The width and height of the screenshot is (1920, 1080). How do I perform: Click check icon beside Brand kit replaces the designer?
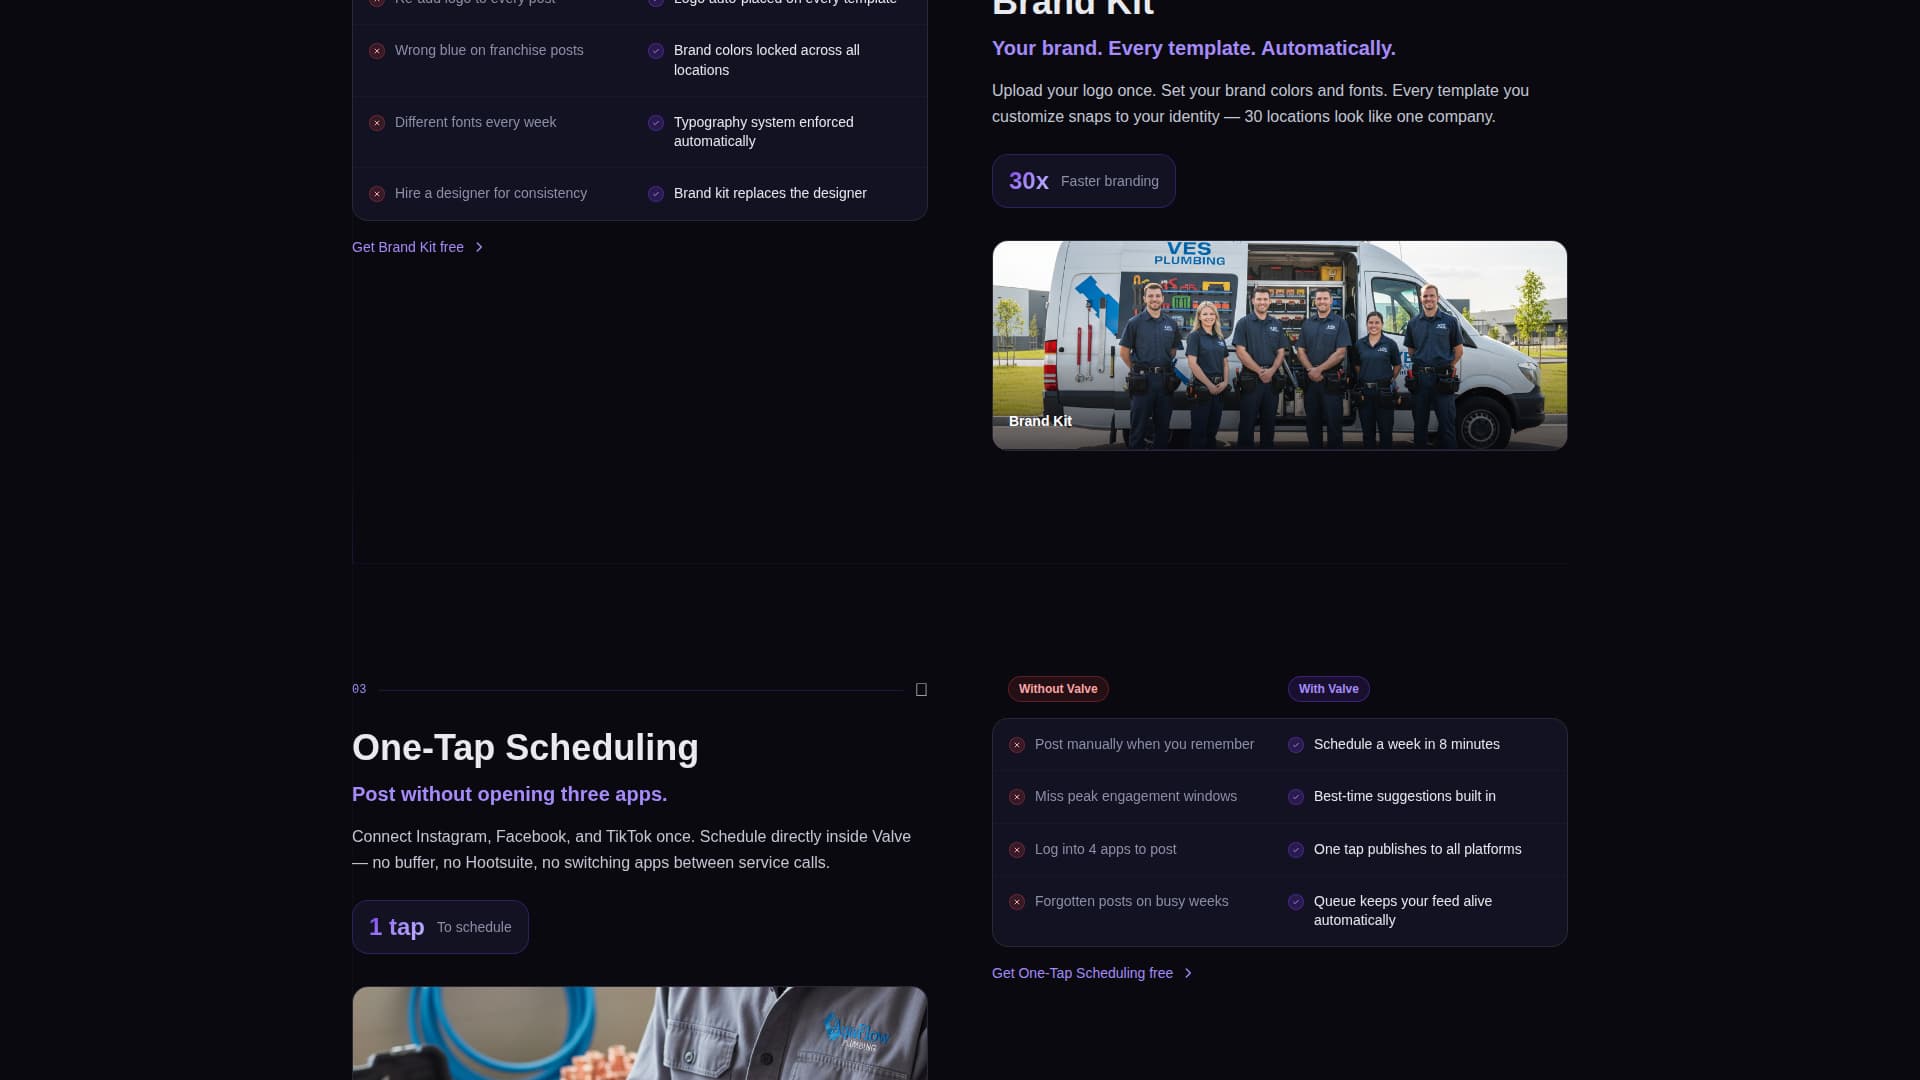(656, 194)
